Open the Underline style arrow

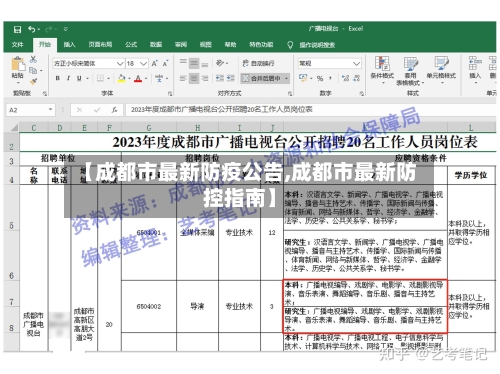pyautogui.click(x=88, y=79)
